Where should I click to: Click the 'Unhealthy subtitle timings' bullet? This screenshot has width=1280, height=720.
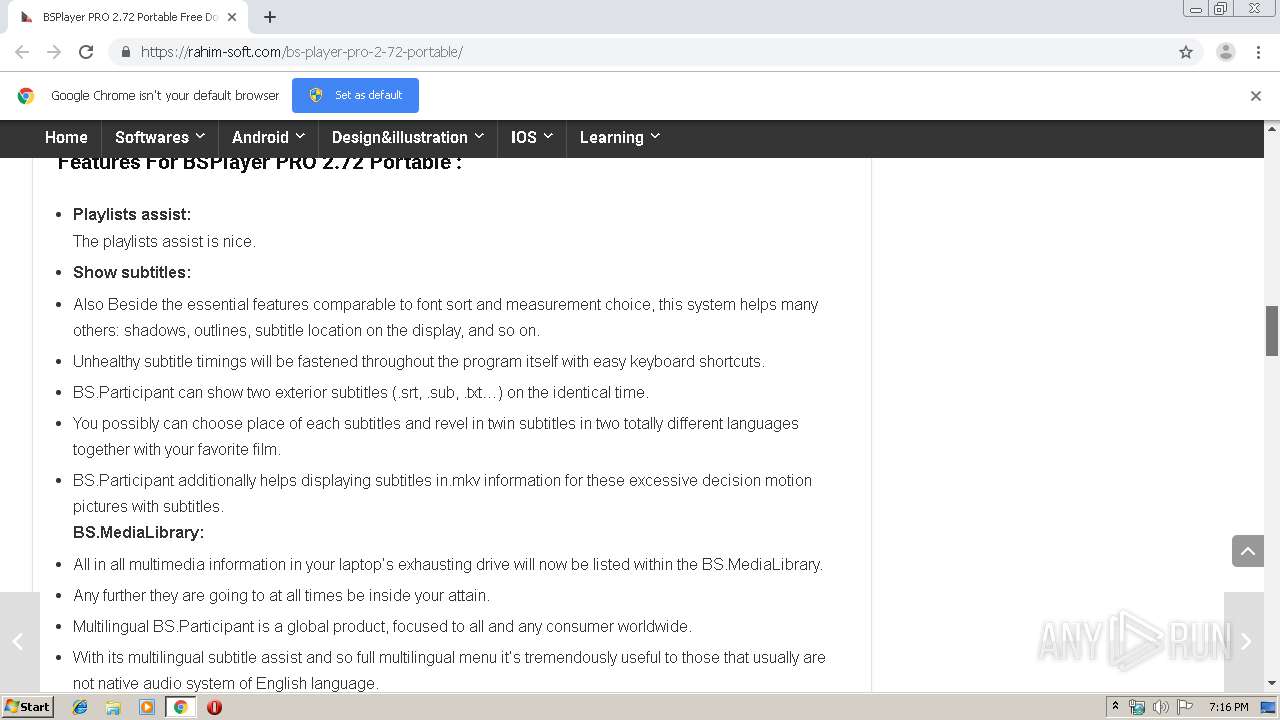pos(419,361)
